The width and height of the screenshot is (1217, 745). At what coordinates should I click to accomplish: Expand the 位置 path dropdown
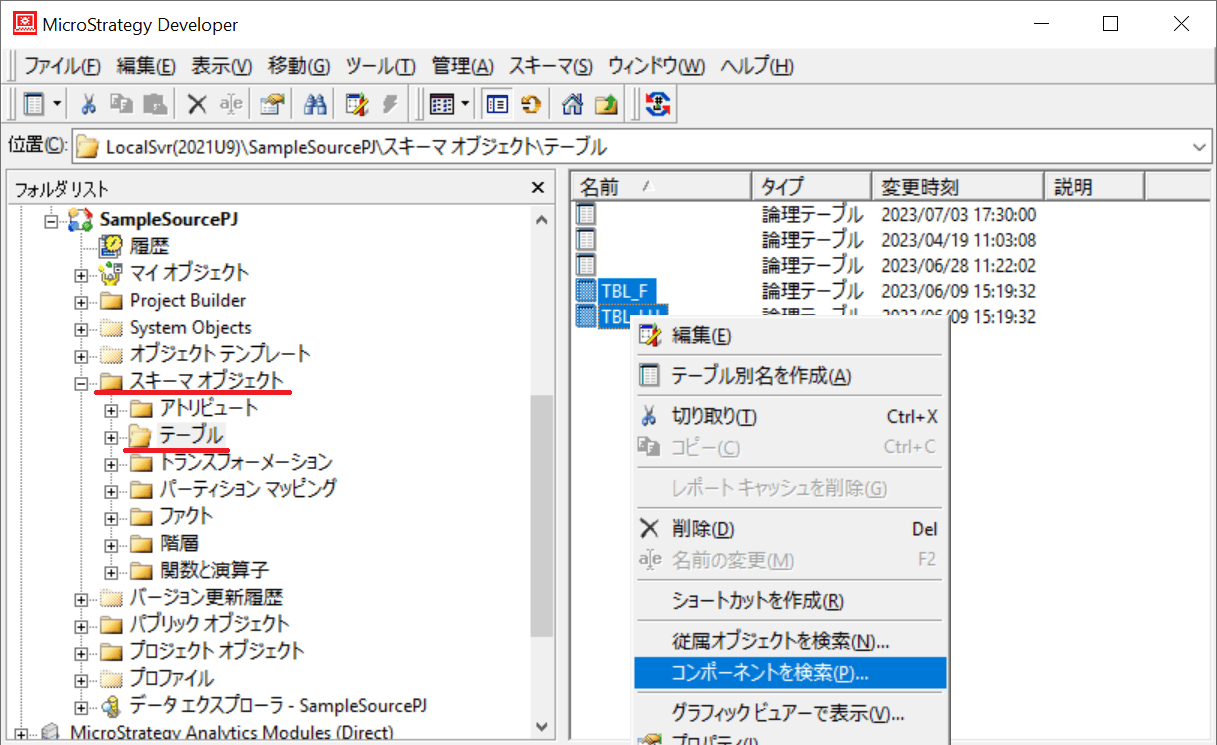pos(1199,147)
